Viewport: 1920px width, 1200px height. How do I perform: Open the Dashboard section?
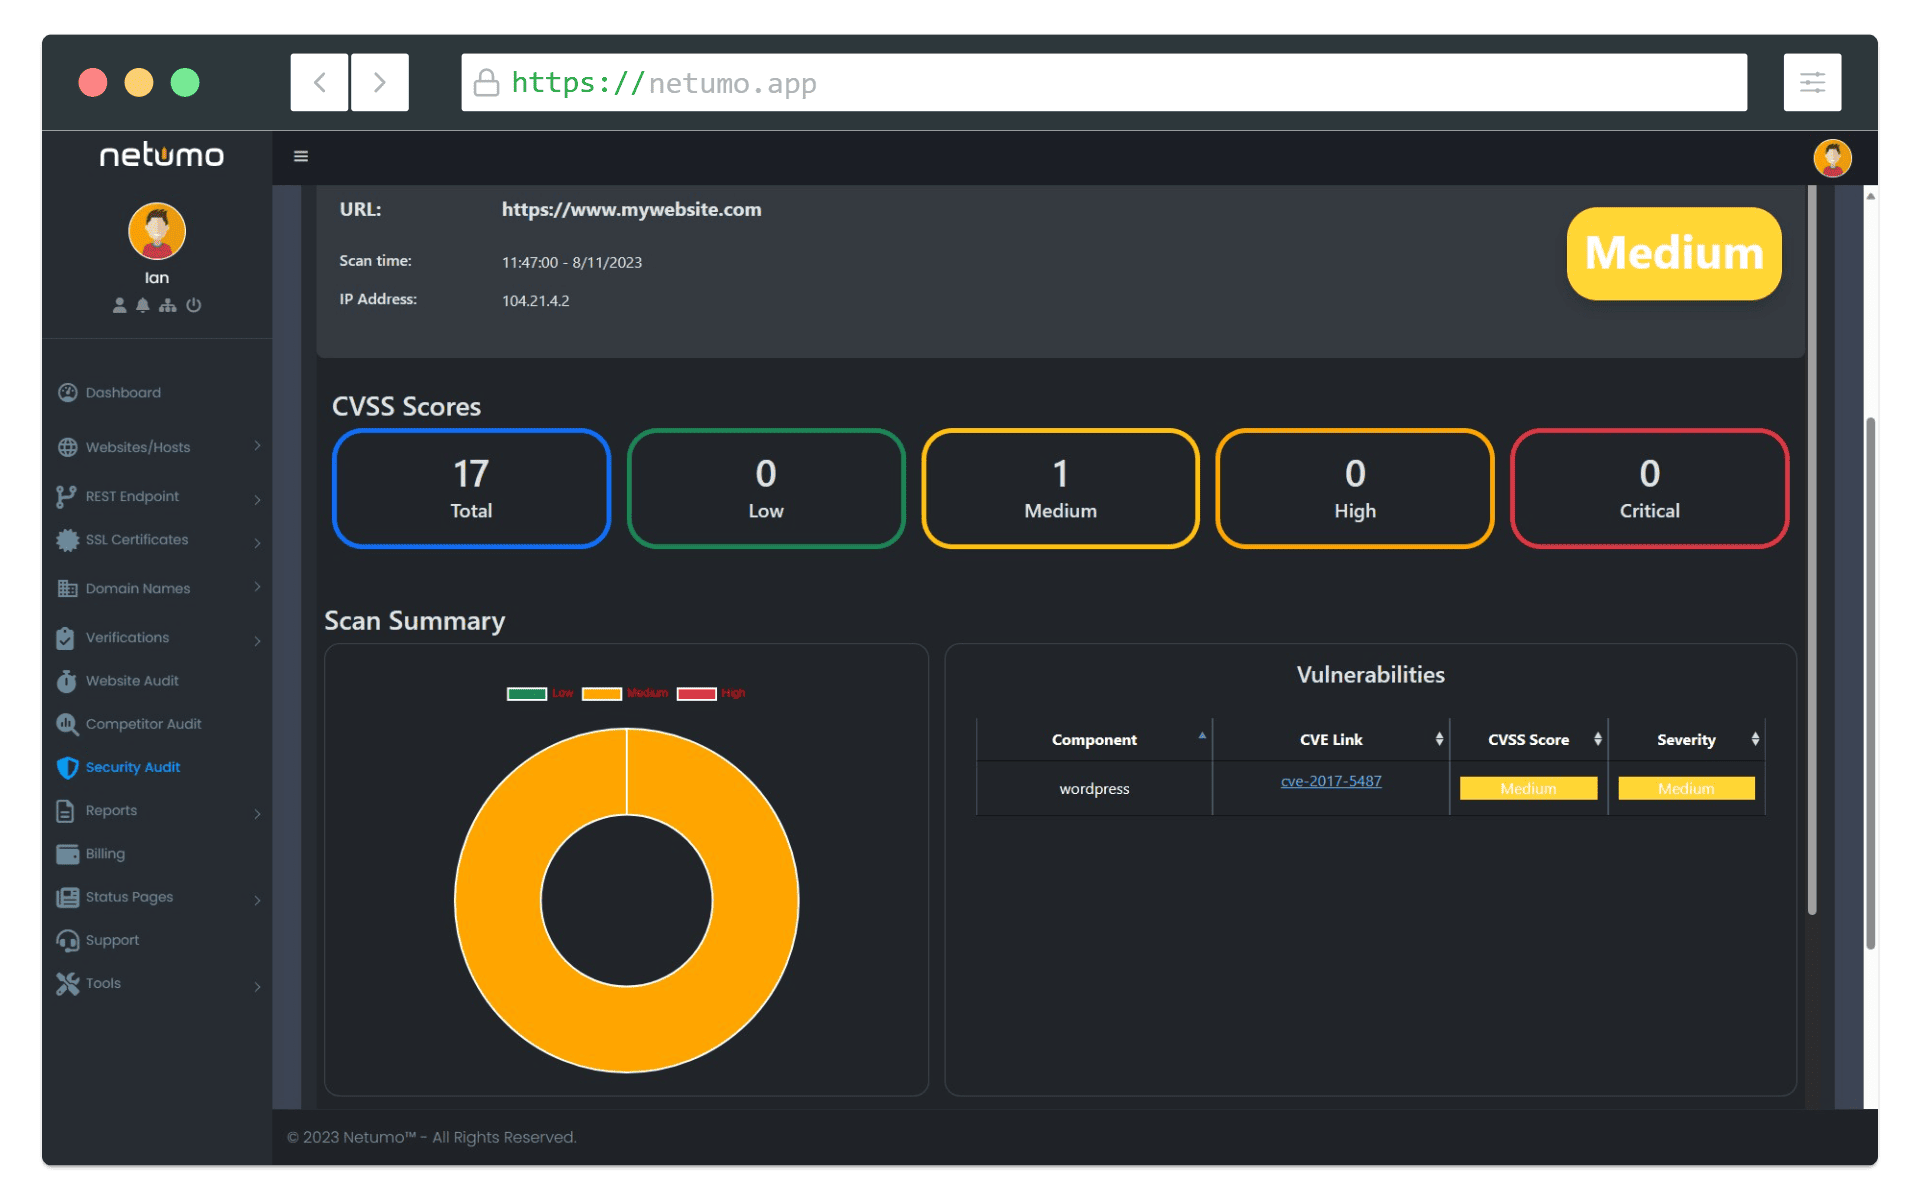pos(124,391)
